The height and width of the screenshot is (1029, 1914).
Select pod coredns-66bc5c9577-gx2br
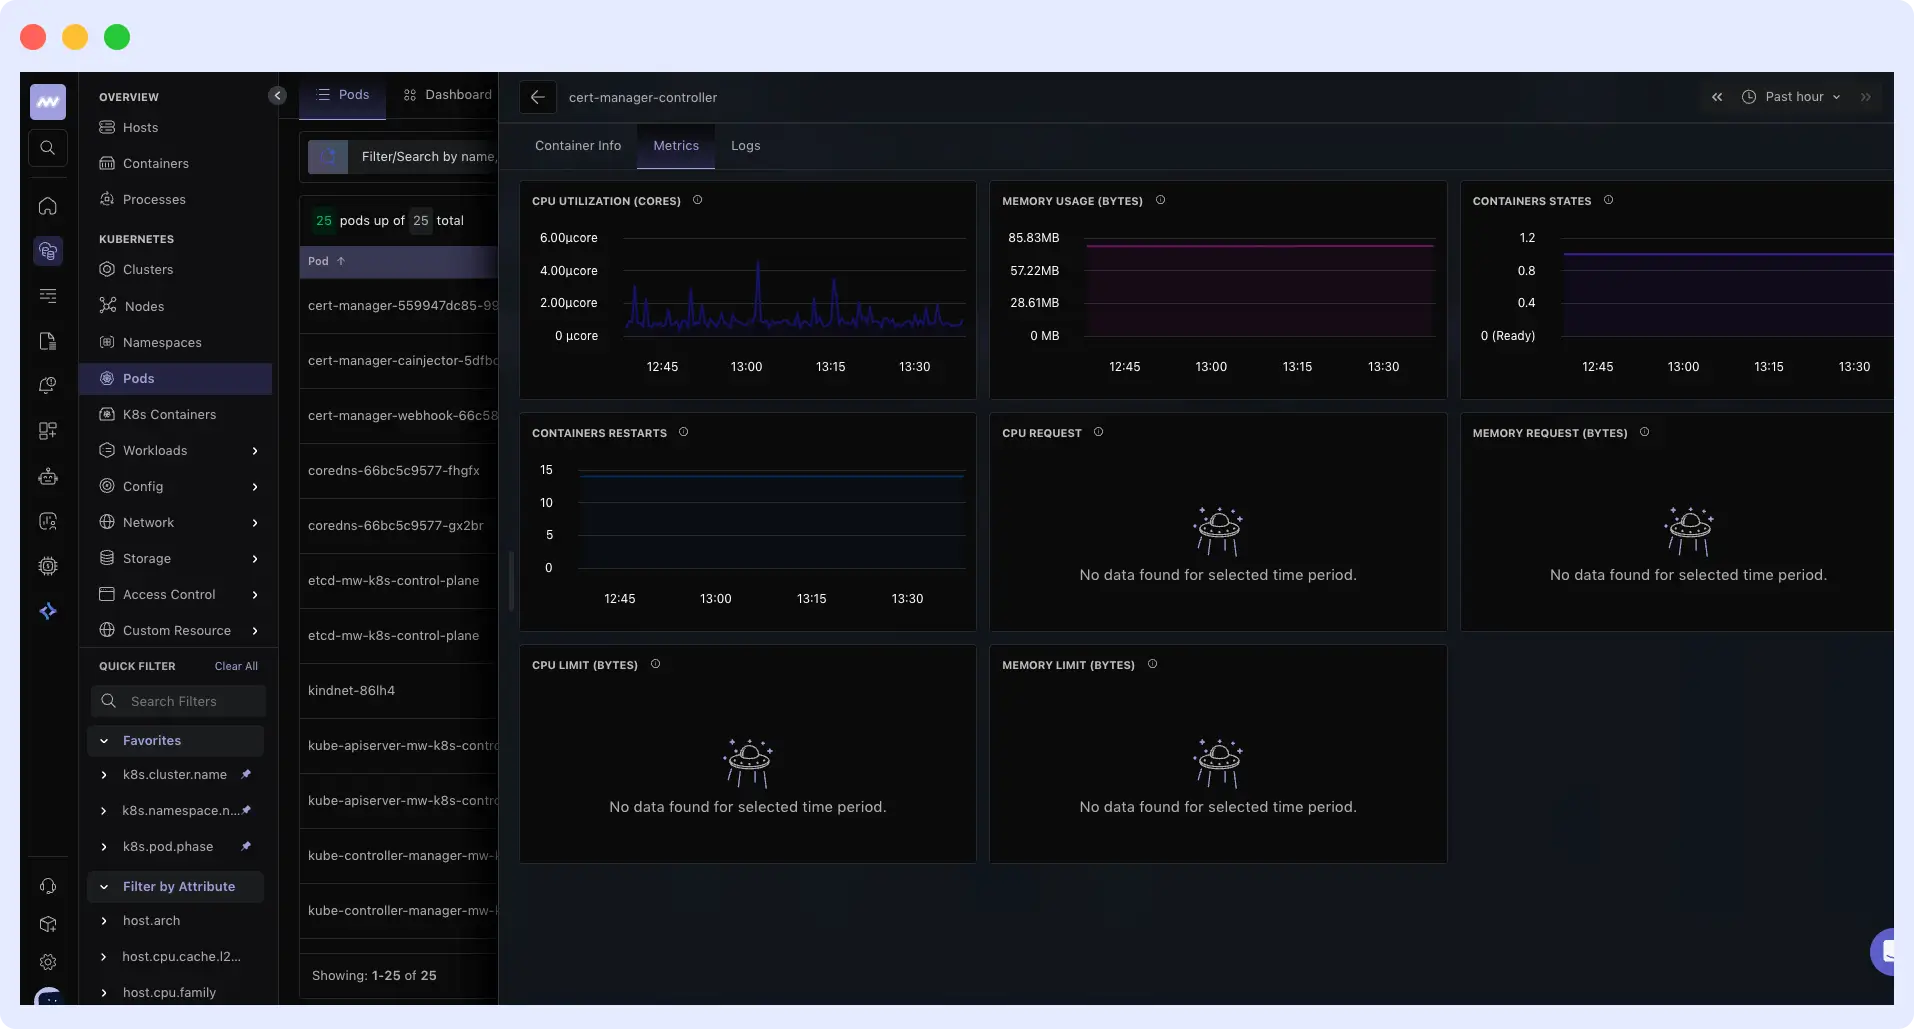399,526
